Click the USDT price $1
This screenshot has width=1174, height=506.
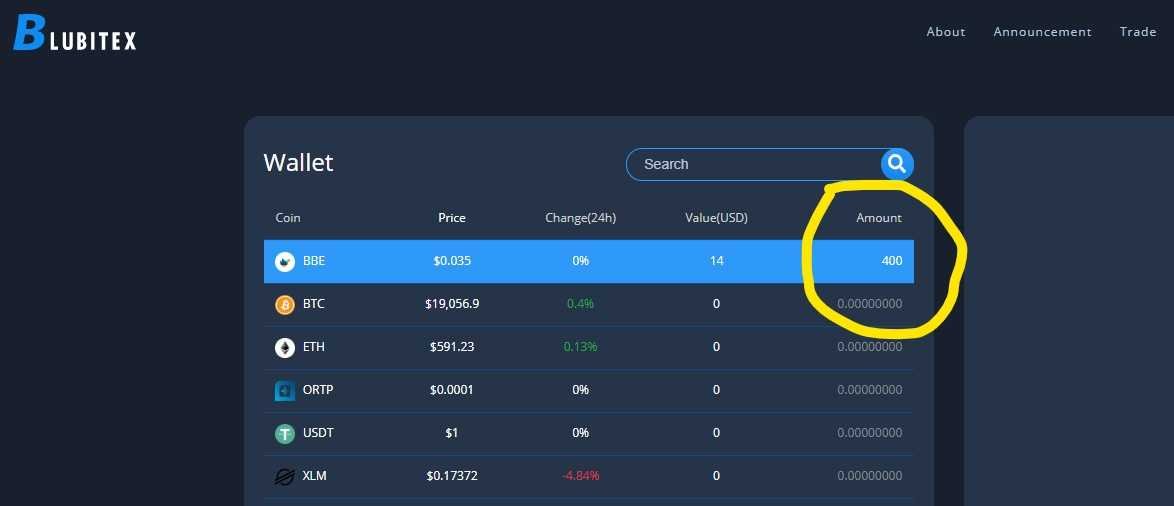[x=451, y=433]
